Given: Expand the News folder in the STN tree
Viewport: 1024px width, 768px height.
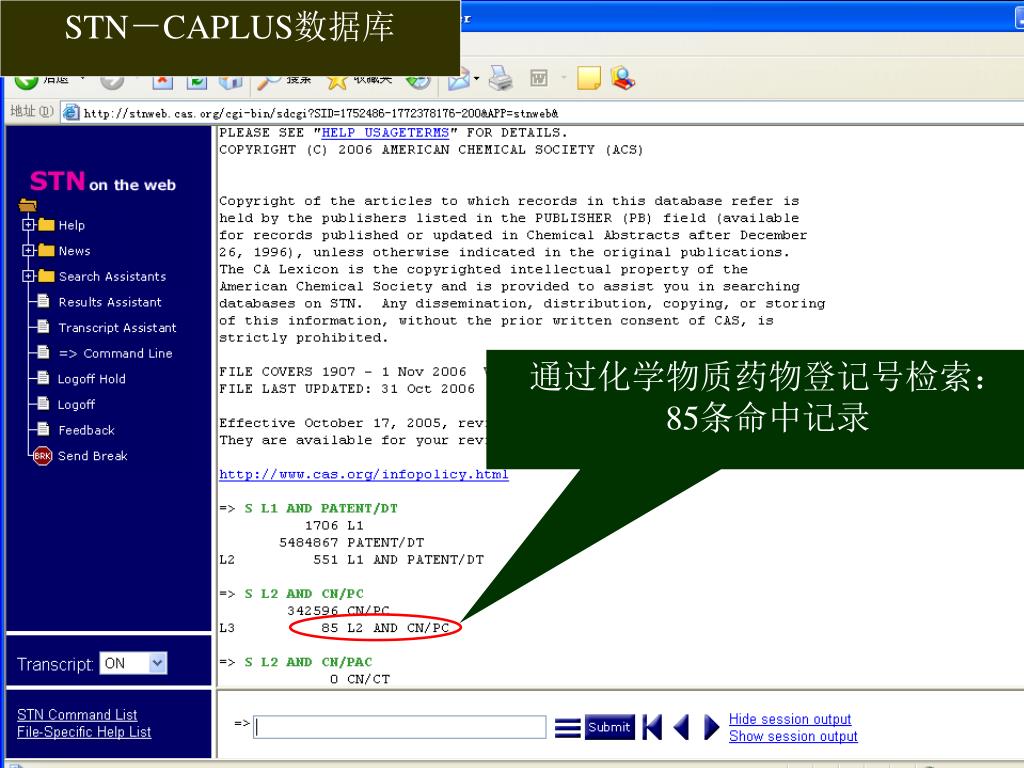Looking at the screenshot, I should tap(28, 250).
